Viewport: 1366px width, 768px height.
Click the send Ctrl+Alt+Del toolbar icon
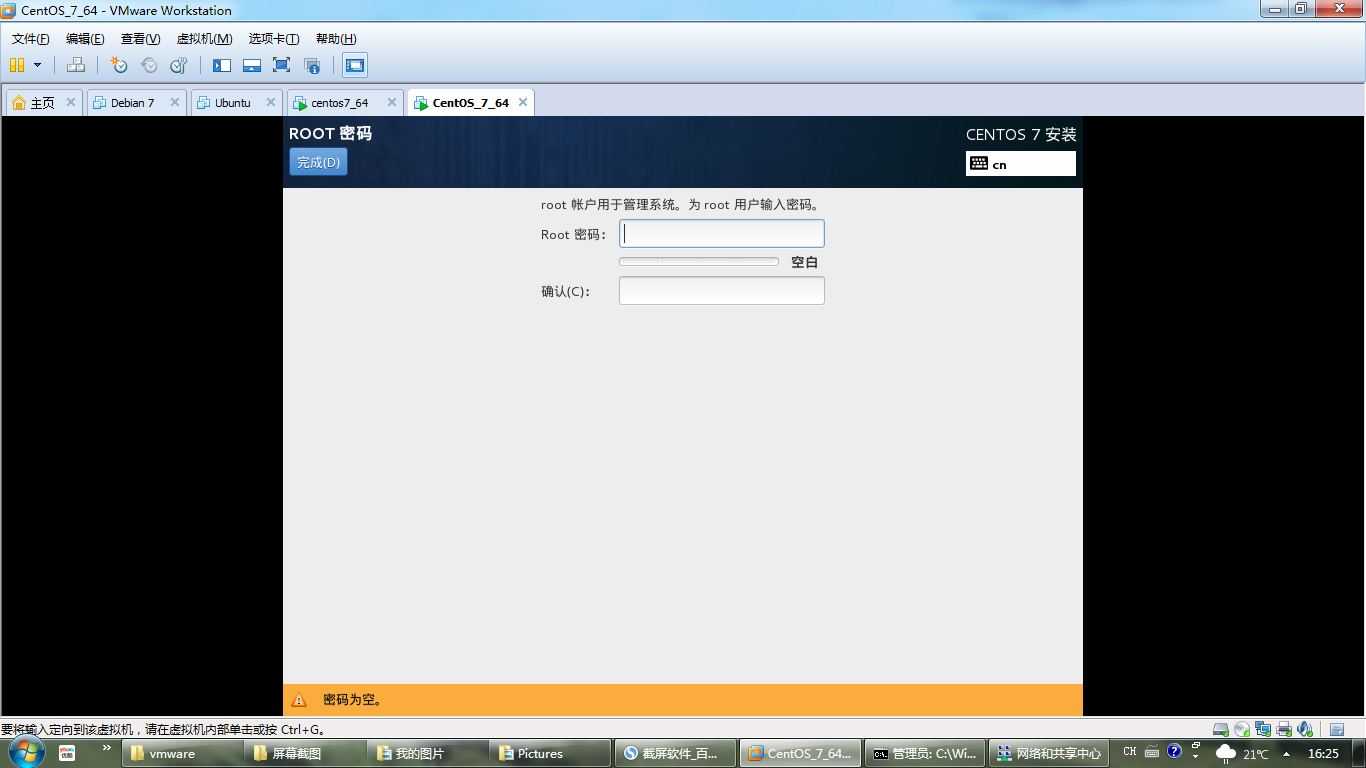(x=76, y=65)
